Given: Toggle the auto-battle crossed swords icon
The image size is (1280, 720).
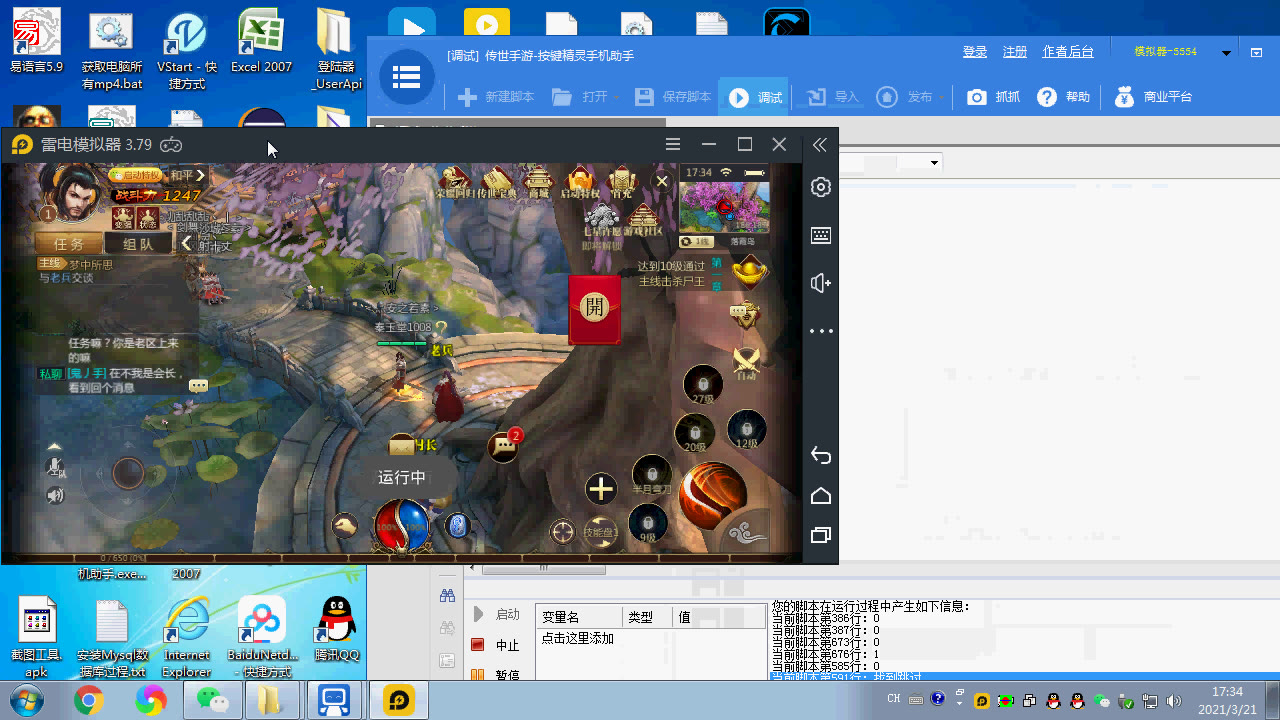Looking at the screenshot, I should click(746, 362).
